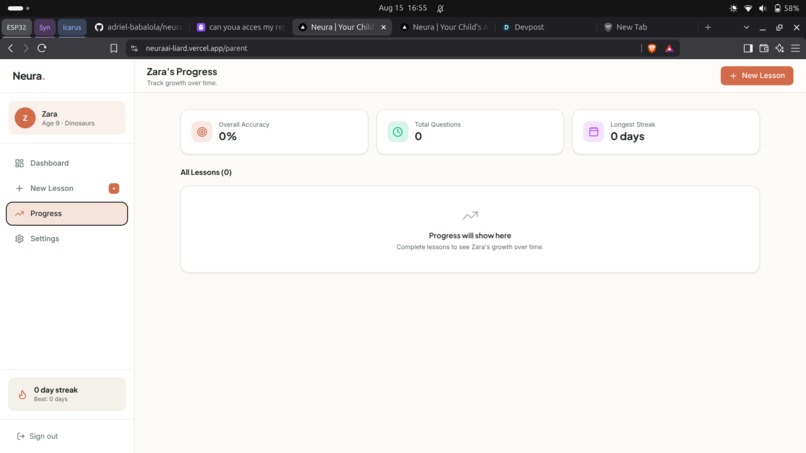Click the Overall Accuracy 0% value
Image resolution: width=806 pixels, height=453 pixels.
click(228, 136)
